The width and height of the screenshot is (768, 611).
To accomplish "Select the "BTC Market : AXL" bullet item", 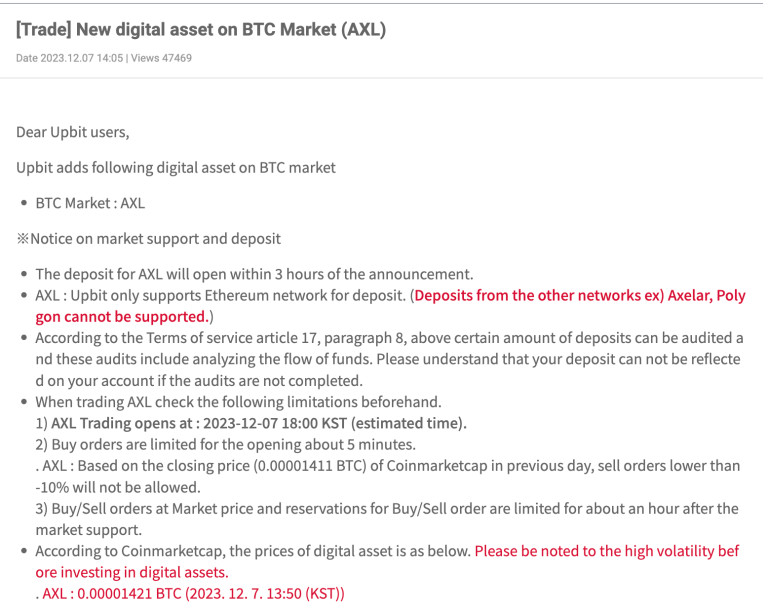I will point(90,203).
